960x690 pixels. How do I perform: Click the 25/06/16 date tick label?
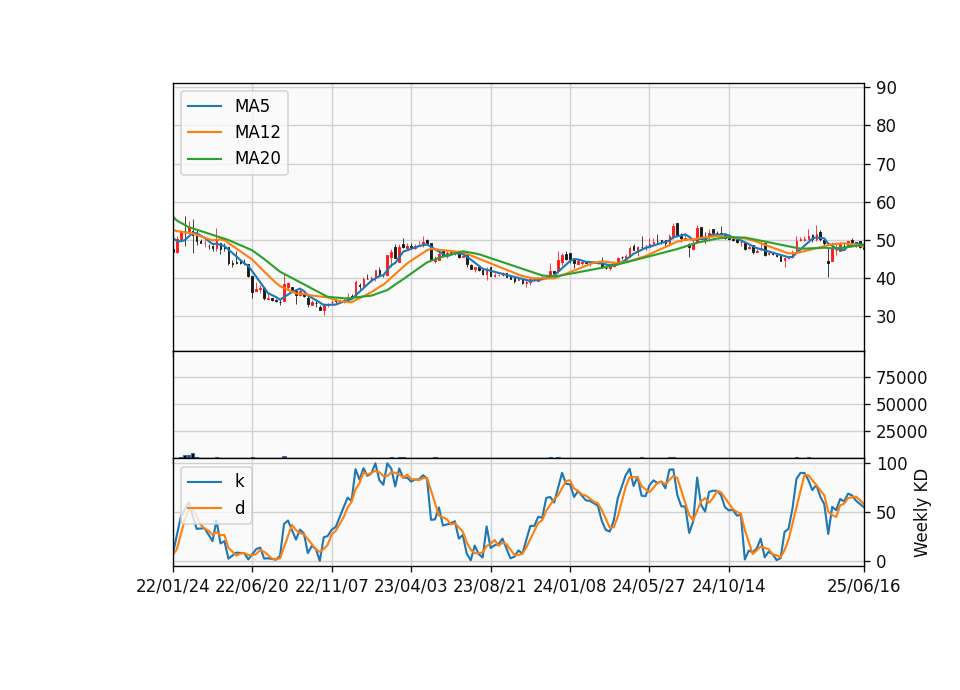(x=863, y=586)
